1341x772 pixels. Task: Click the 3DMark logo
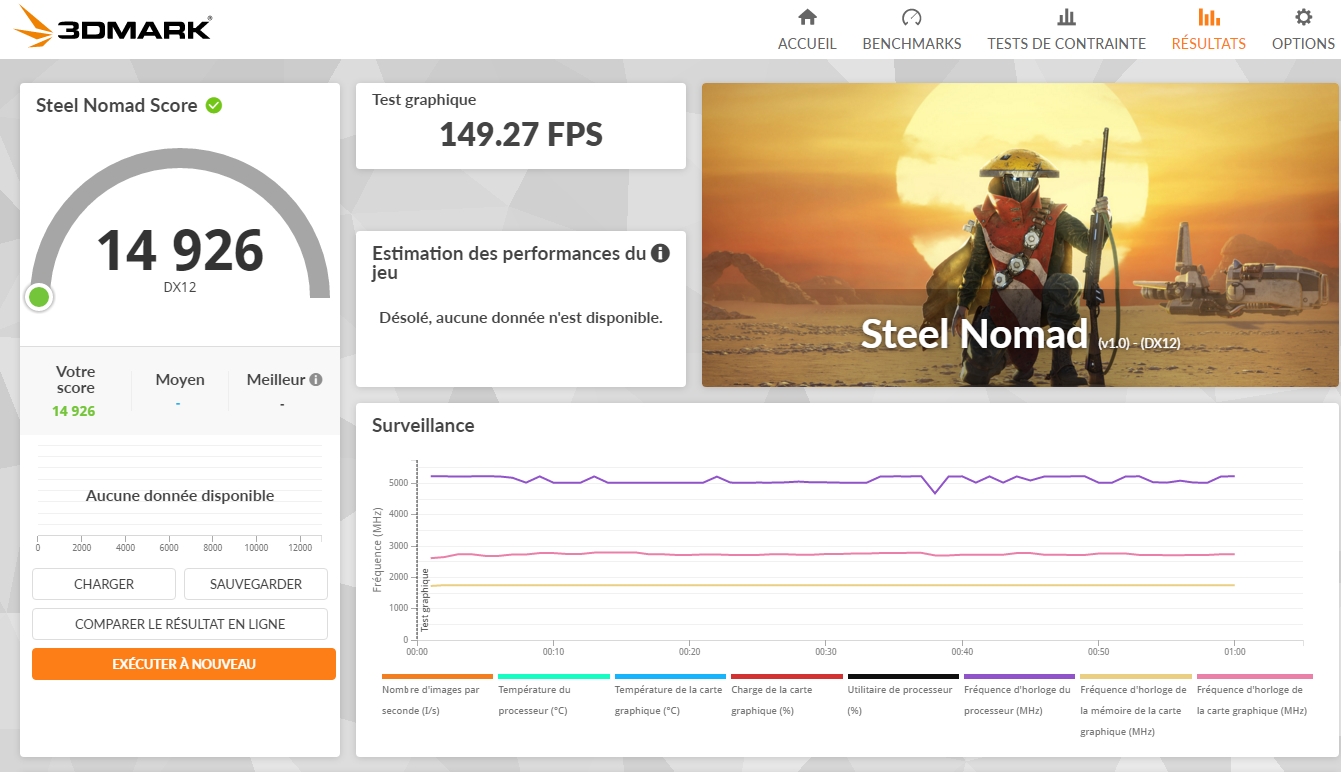tap(112, 27)
